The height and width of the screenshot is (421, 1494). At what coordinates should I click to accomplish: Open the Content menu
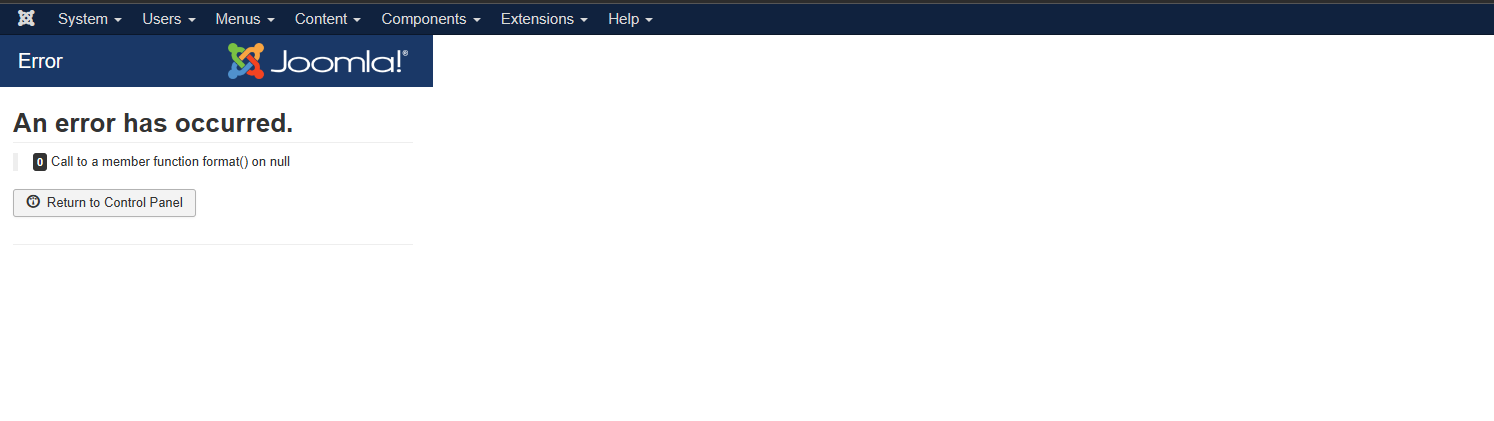328,19
